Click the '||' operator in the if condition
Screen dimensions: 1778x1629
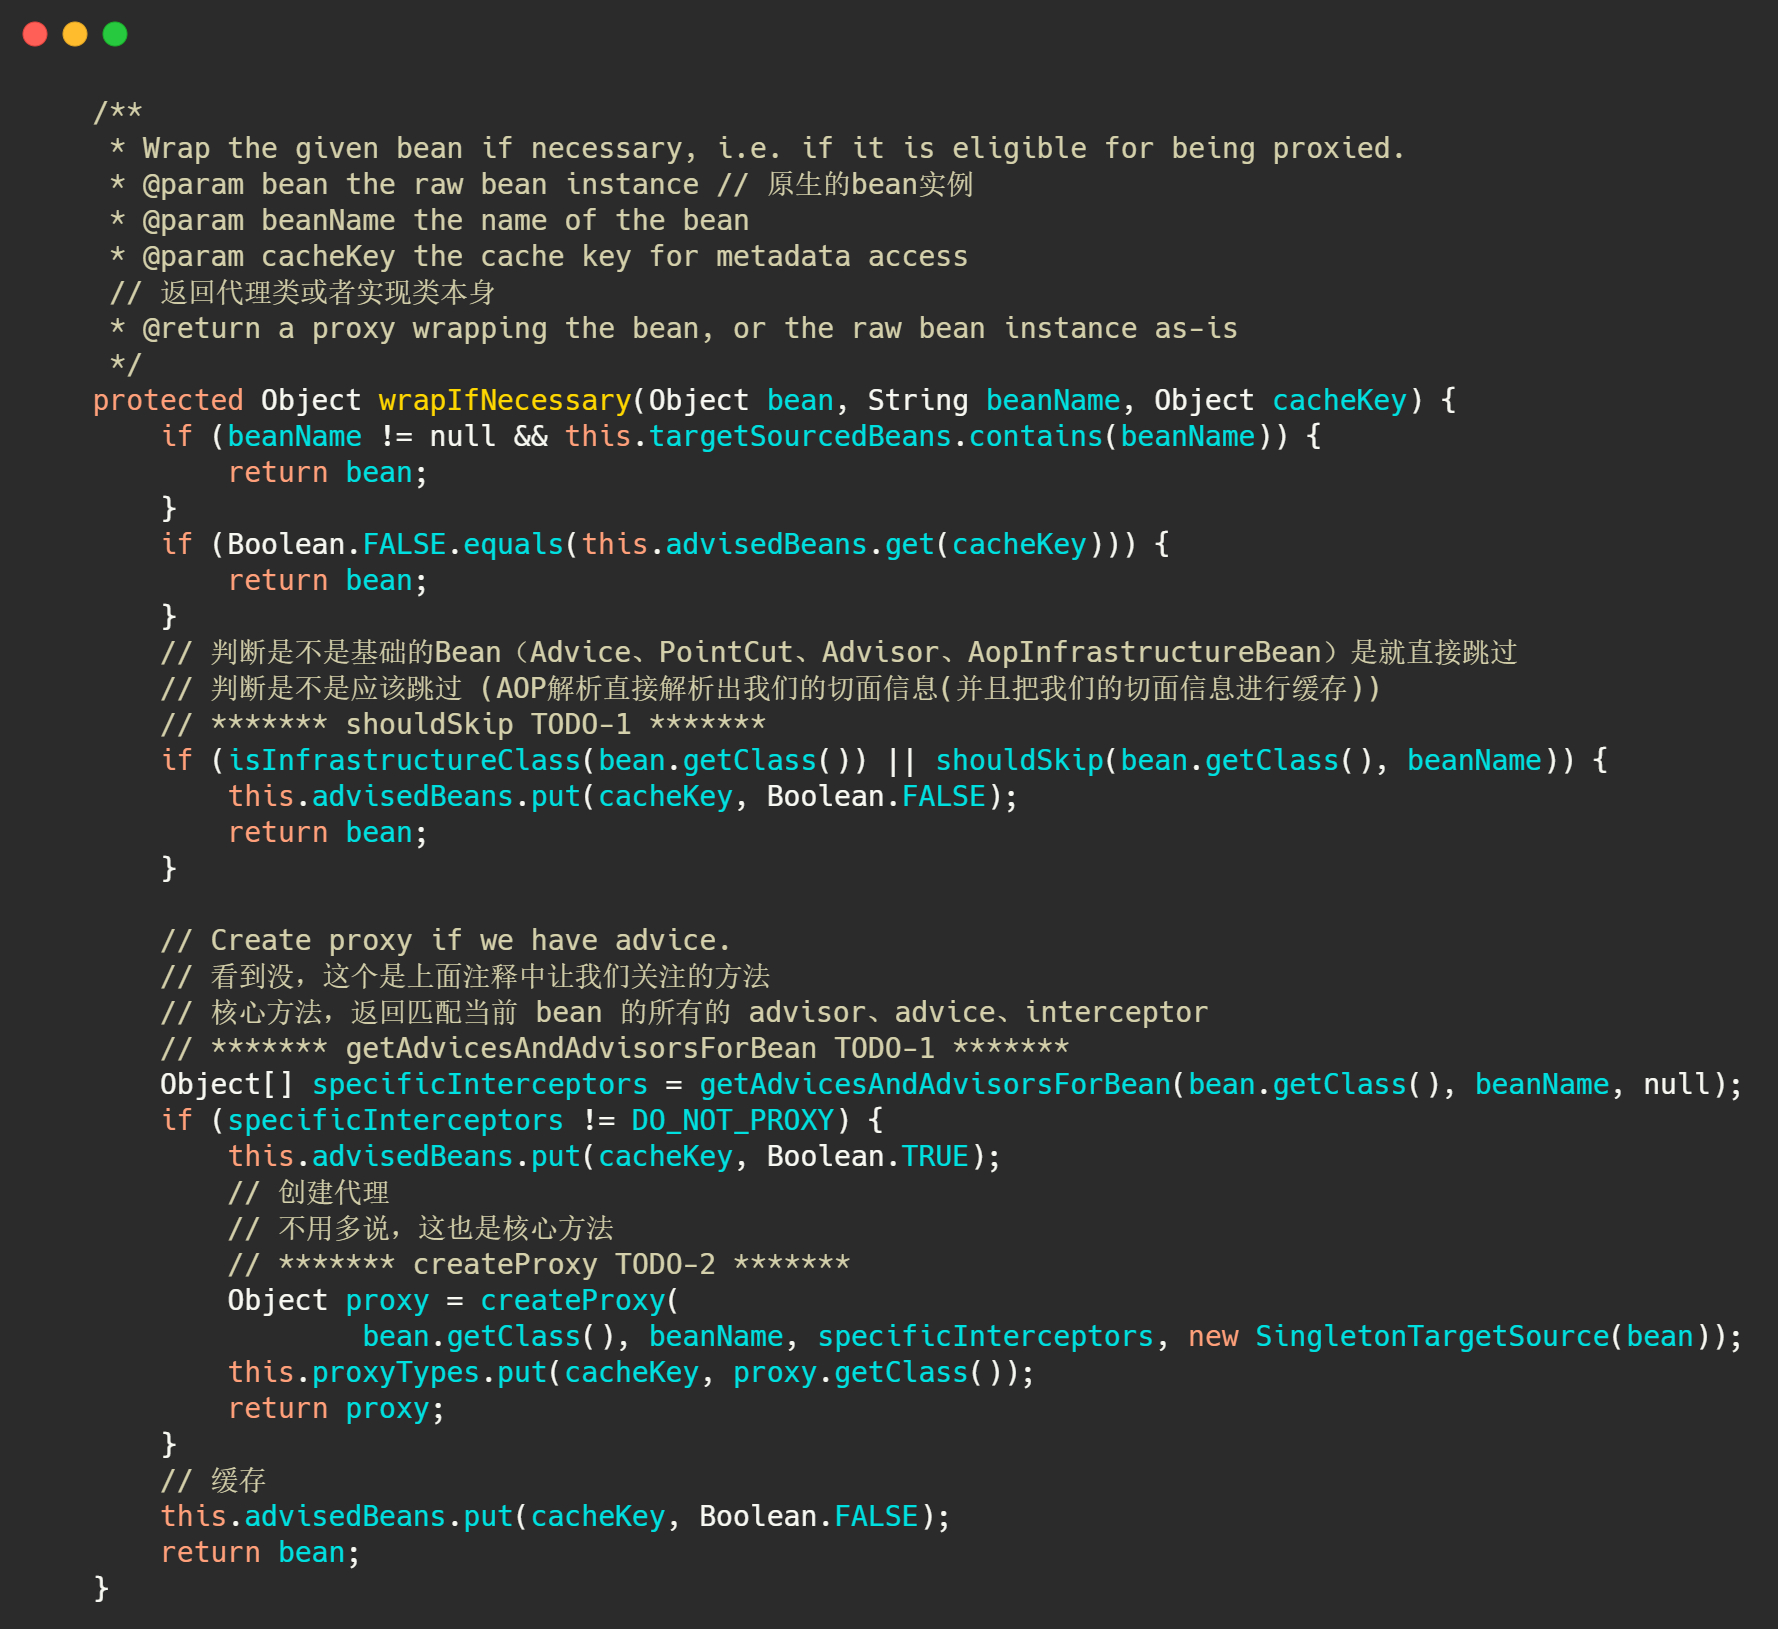(901, 760)
